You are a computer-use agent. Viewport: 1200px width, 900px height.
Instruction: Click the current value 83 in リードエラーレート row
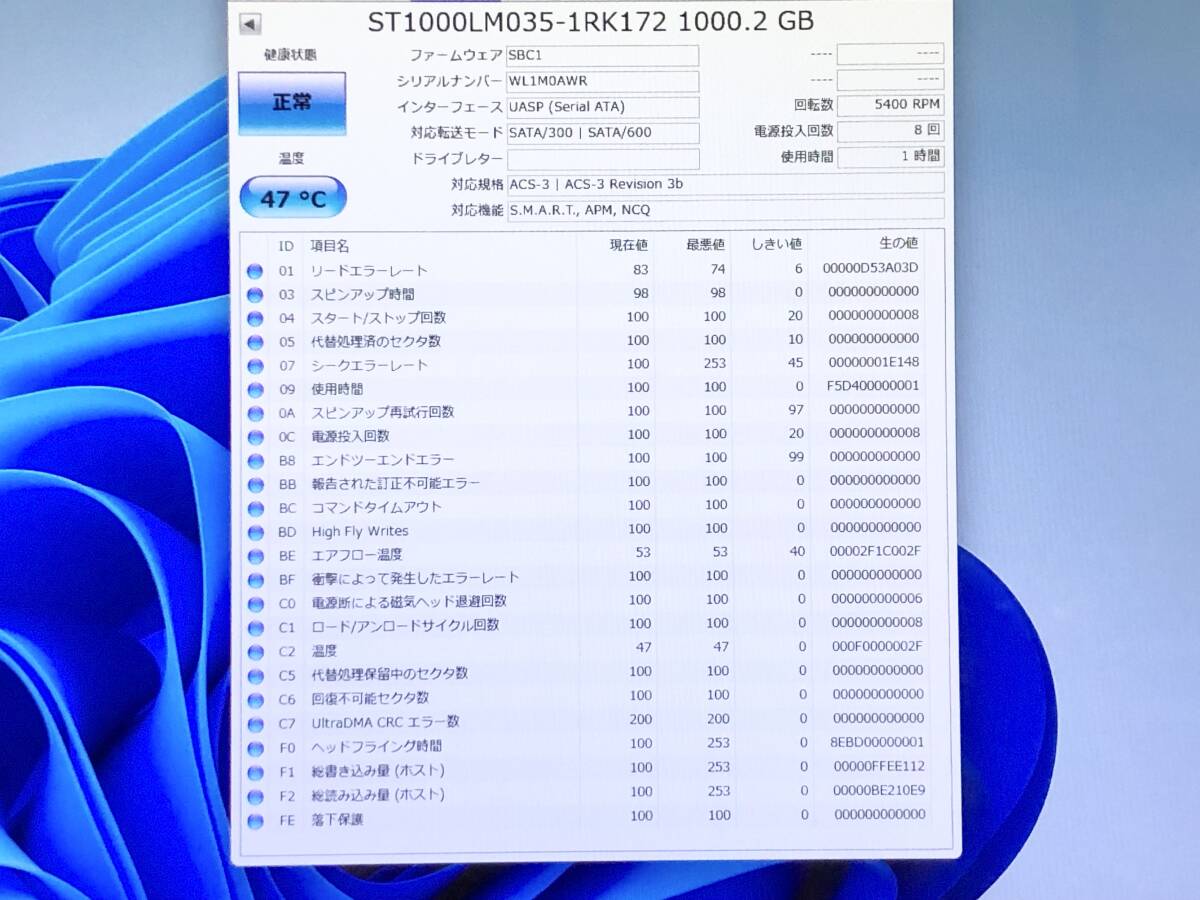[640, 270]
